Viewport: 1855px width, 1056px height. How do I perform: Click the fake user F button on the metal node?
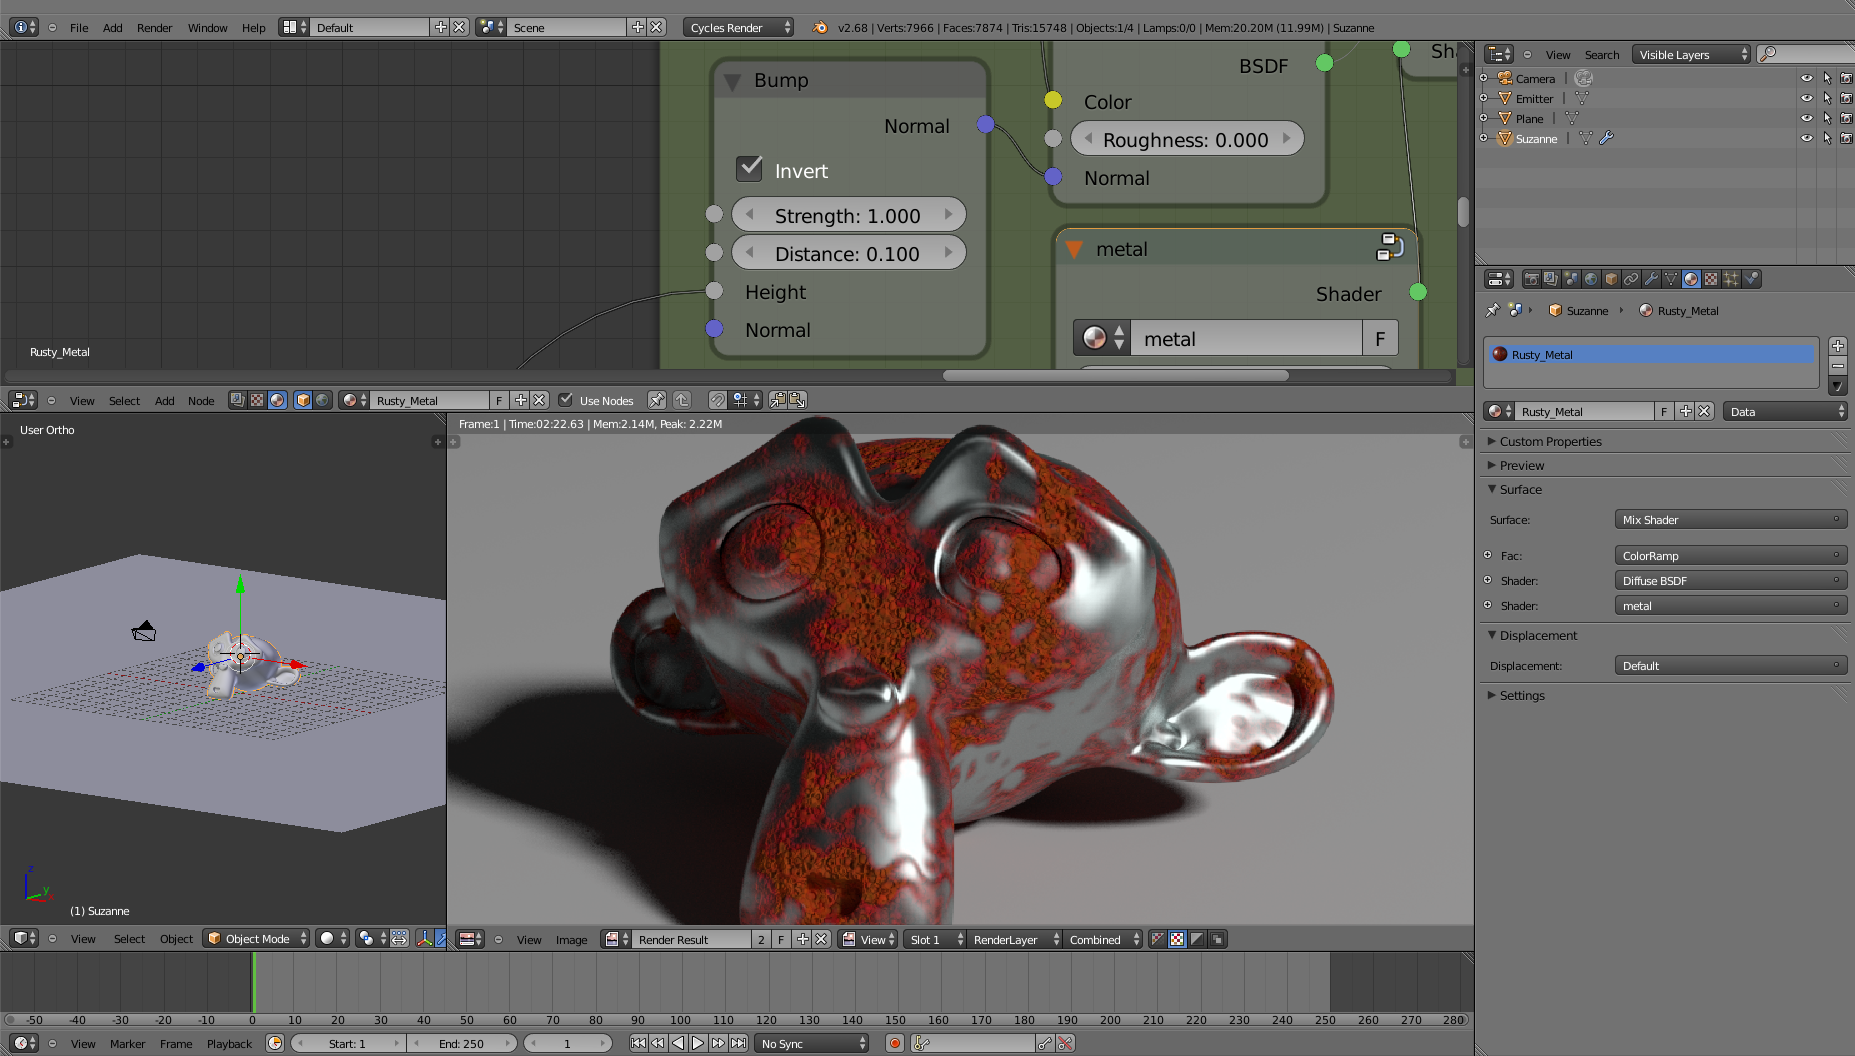point(1380,338)
